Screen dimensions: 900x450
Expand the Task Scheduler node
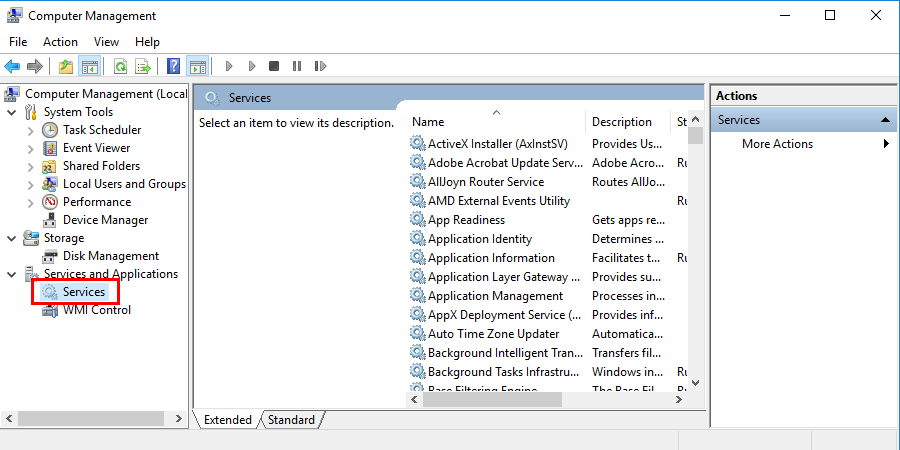[x=31, y=130]
